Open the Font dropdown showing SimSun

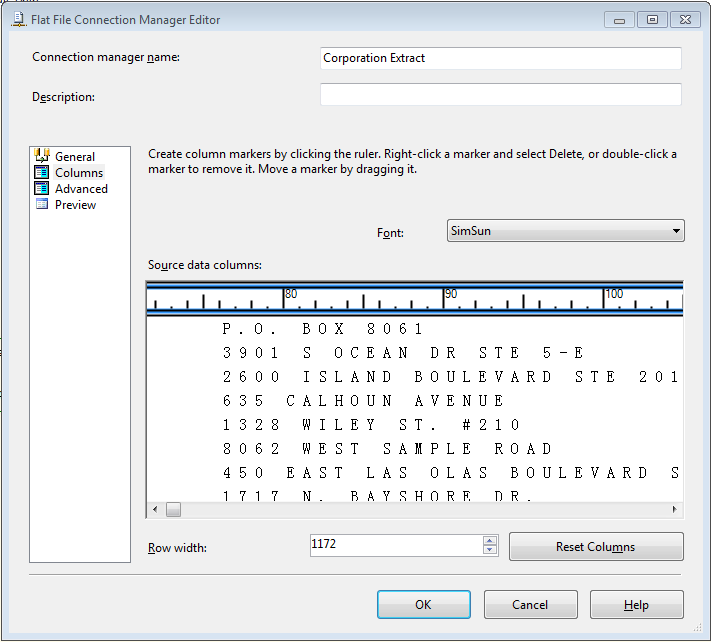click(565, 231)
